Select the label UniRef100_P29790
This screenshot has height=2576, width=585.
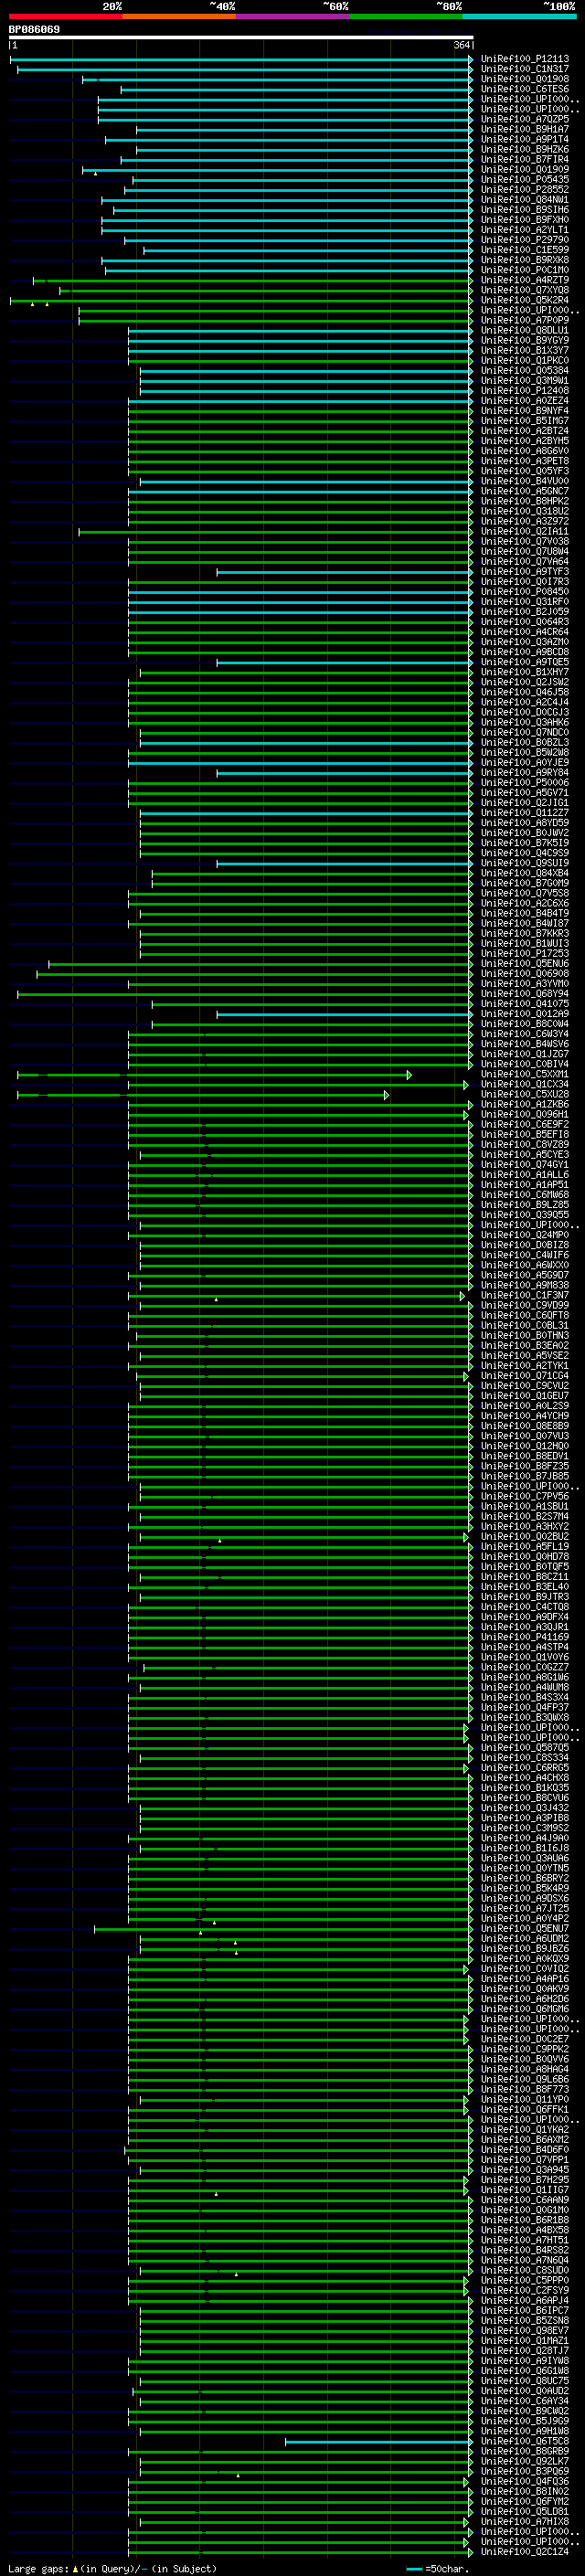pos(524,240)
